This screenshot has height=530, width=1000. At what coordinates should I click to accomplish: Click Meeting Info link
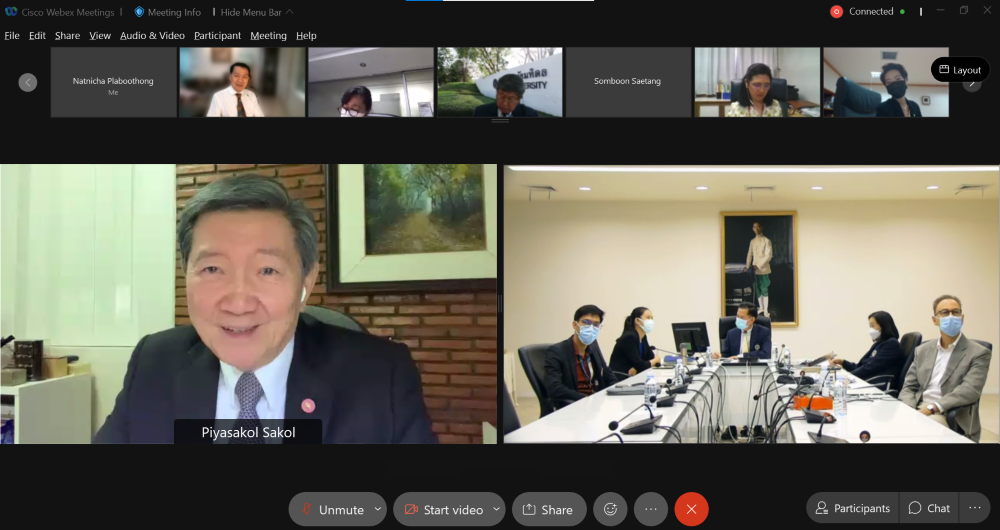[x=167, y=12]
